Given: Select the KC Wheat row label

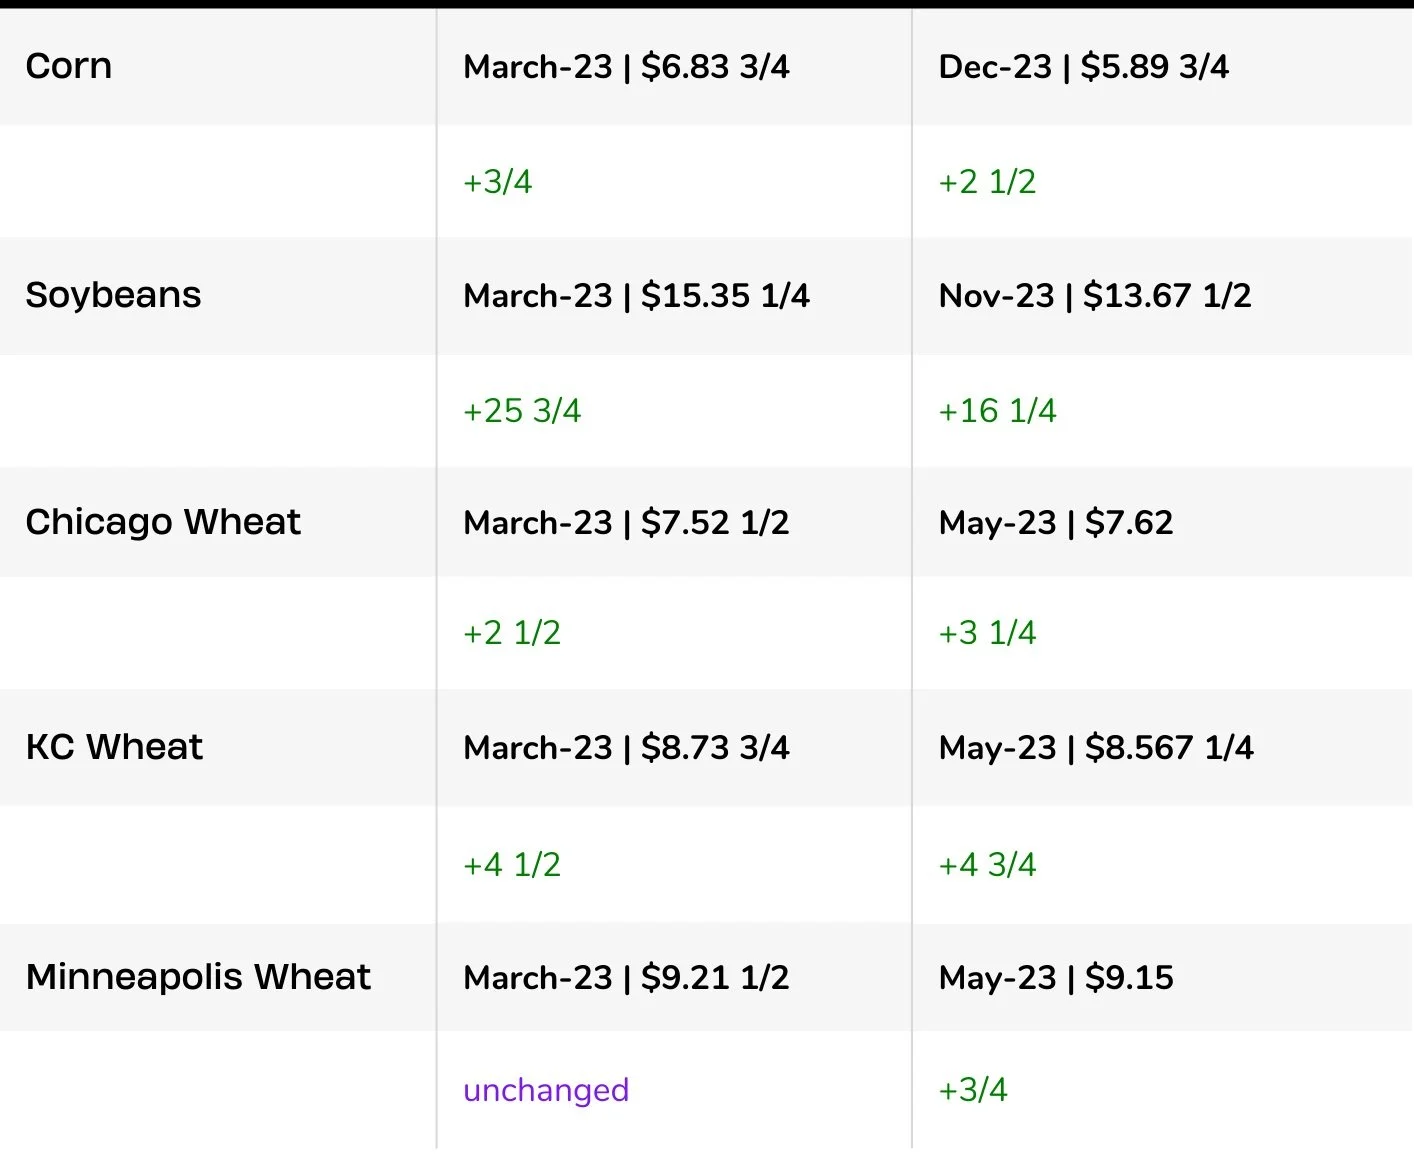Looking at the screenshot, I should point(114,747).
